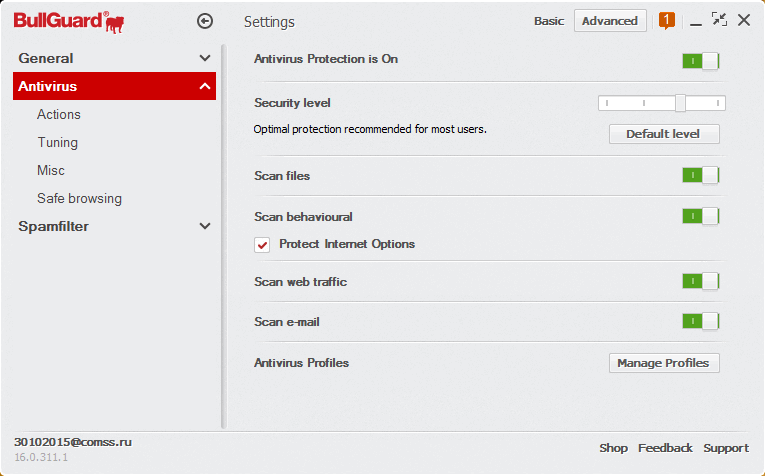Toggle the Scan behavioural switch

tap(701, 216)
